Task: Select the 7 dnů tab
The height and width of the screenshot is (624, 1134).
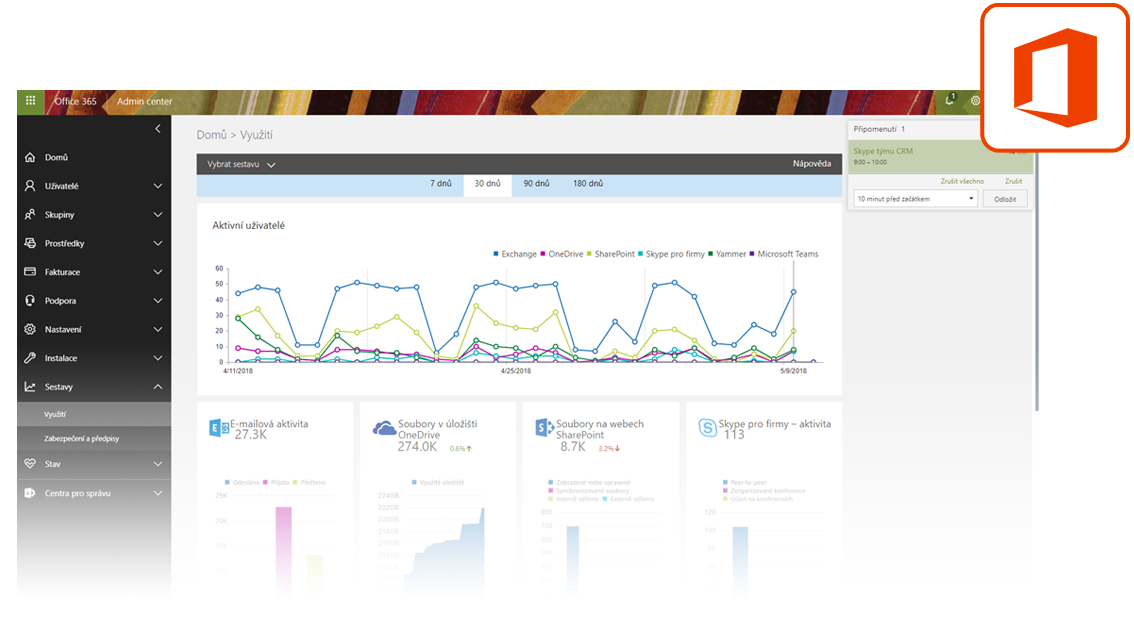Action: pos(440,184)
